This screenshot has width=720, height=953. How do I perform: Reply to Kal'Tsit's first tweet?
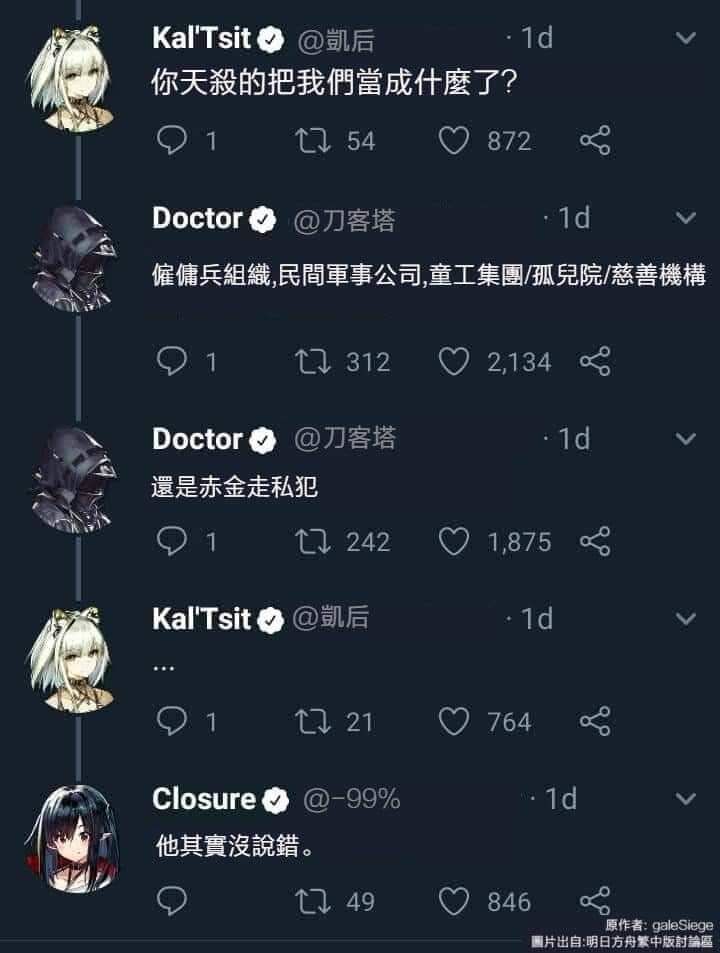pos(171,140)
